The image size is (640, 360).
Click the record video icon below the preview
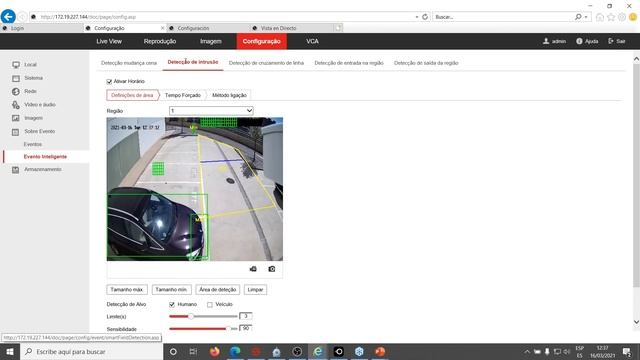coord(253,269)
